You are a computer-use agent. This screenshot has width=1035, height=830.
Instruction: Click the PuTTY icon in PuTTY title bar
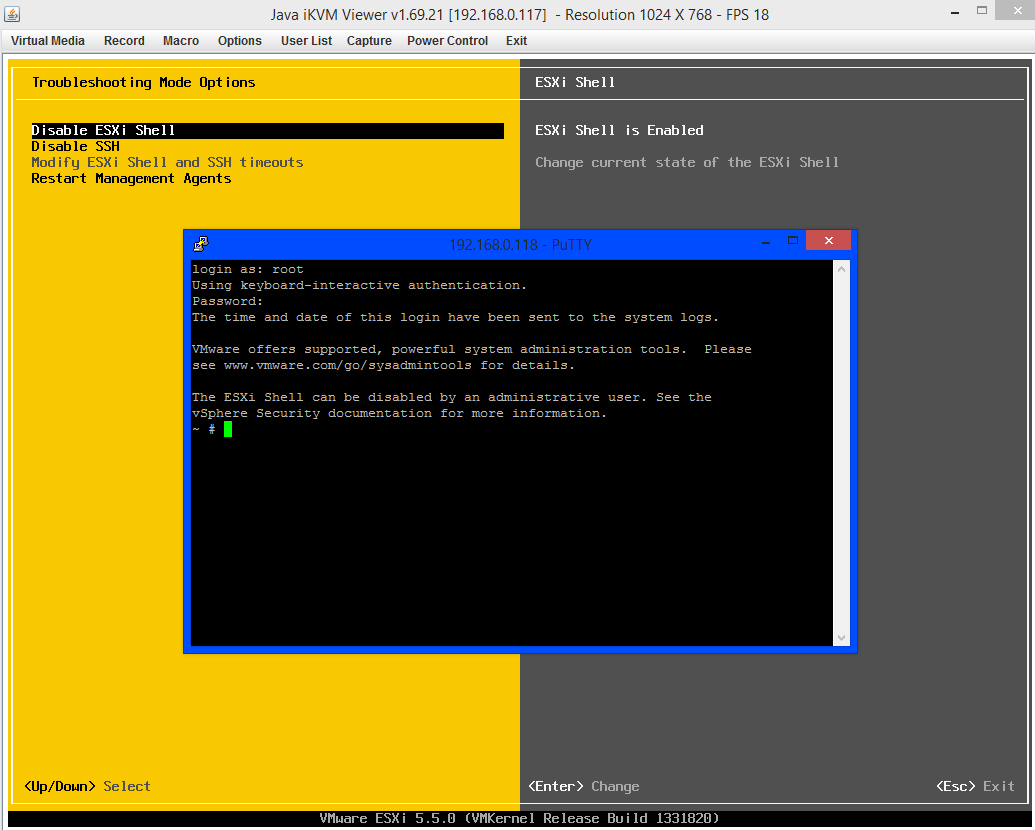[201, 244]
